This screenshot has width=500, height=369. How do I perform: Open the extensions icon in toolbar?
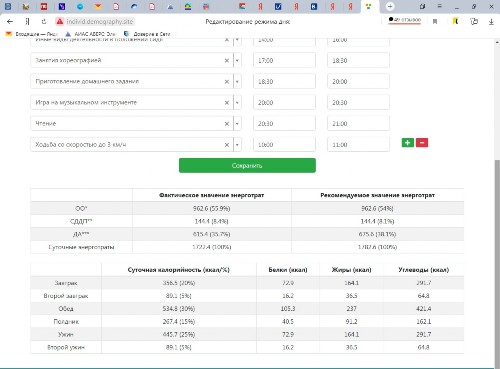tap(474, 22)
